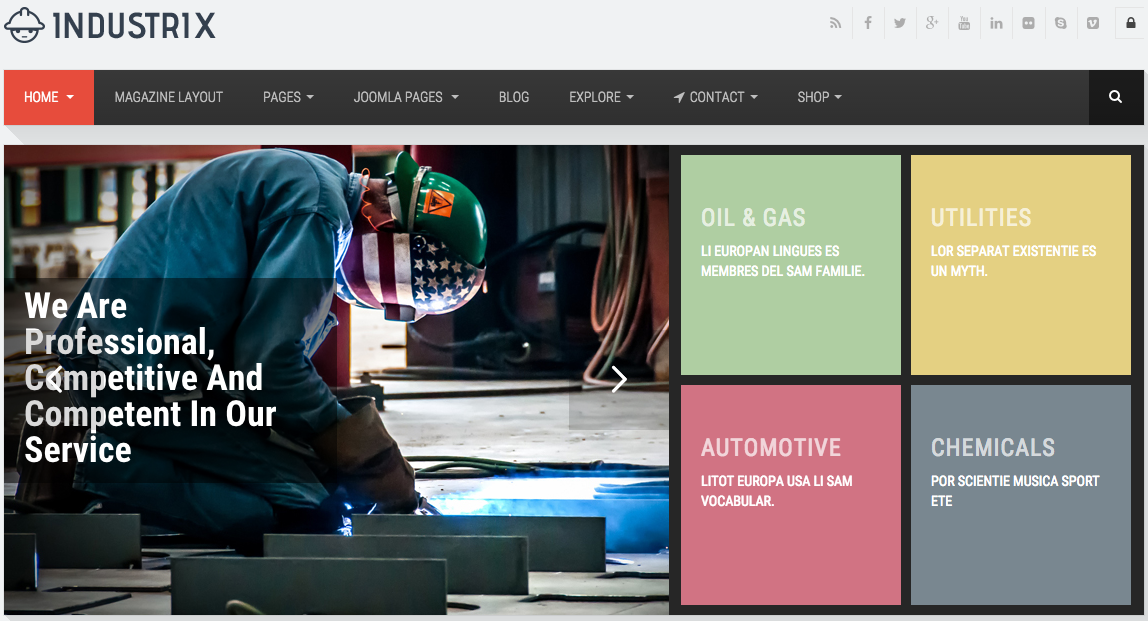1148x621 pixels.
Task: Open the Oil & Gas green tile
Action: [x=791, y=264]
